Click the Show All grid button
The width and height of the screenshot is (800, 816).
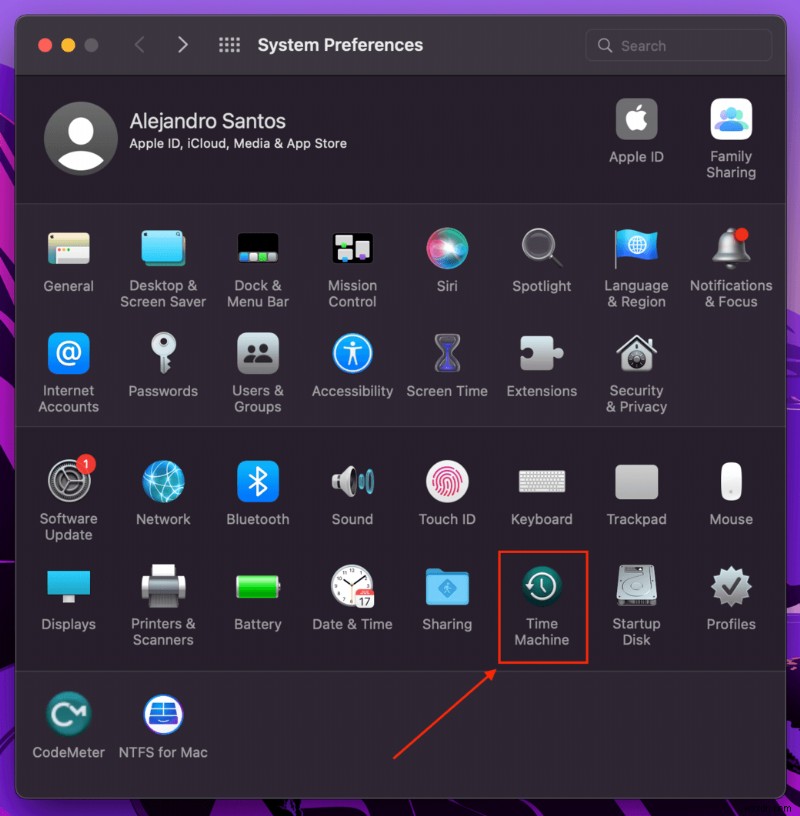pyautogui.click(x=229, y=45)
